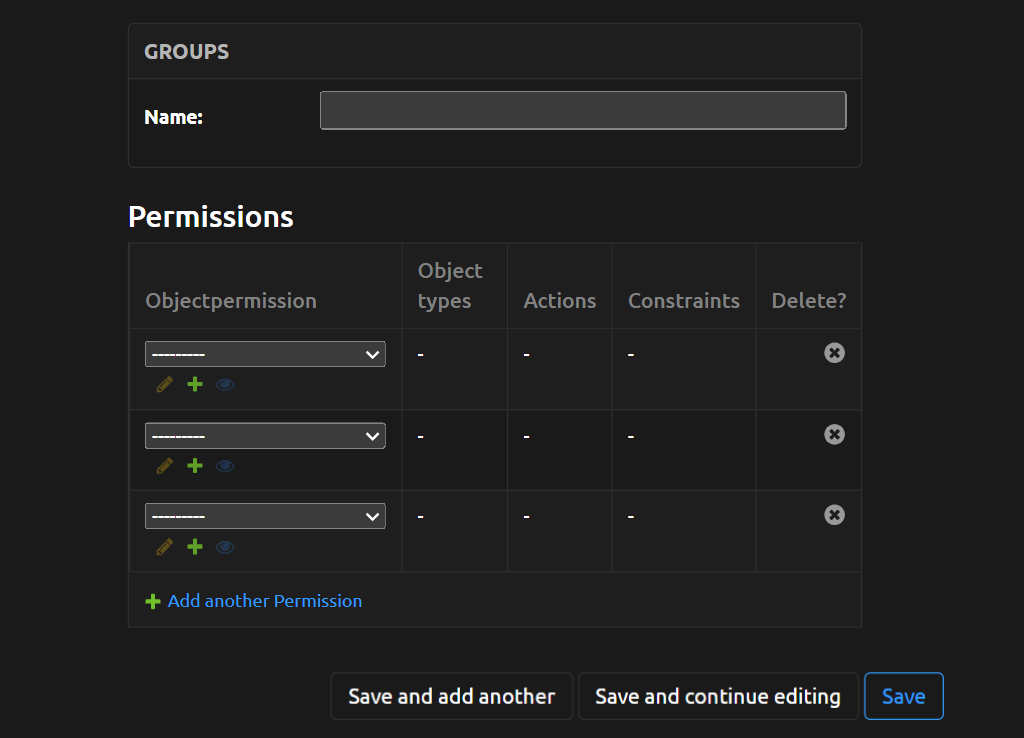Click the green plus icon in first permission row
Image resolution: width=1024 pixels, height=738 pixels.
[195, 384]
